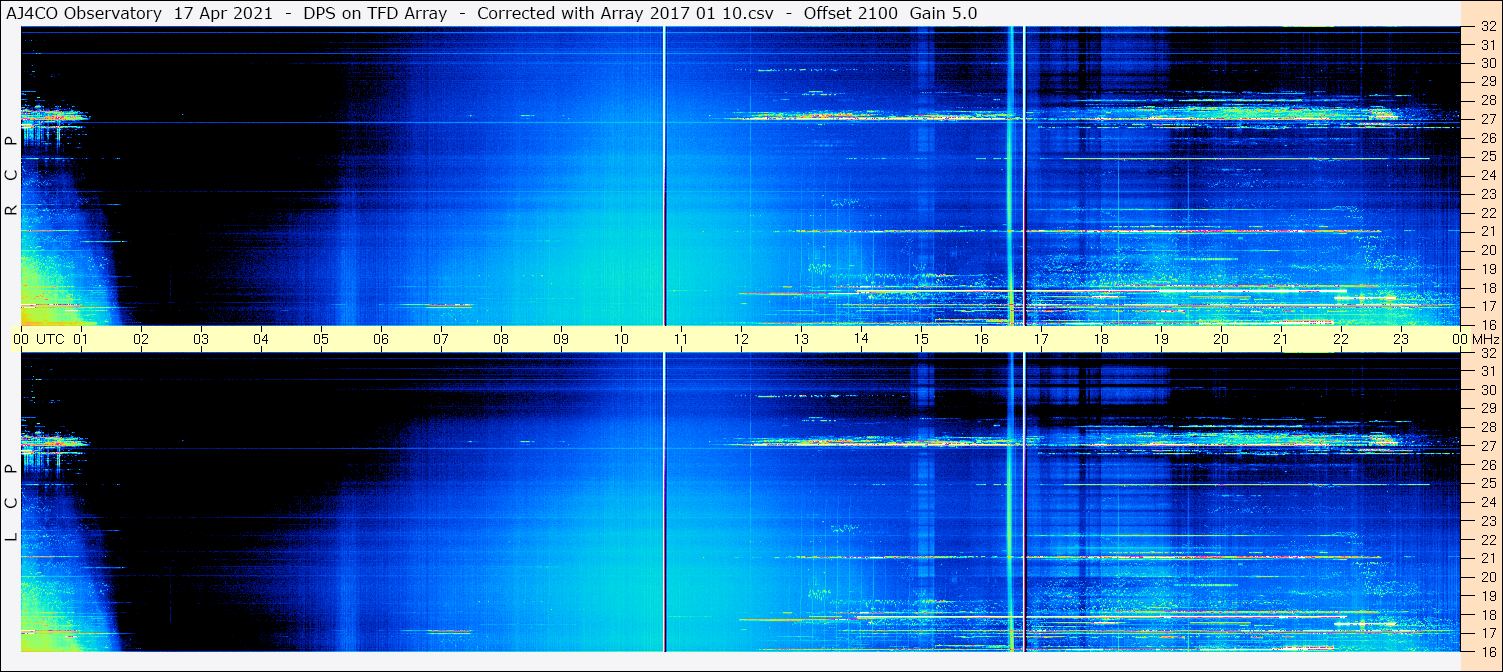Click the 21 MHz tick on upper frequency scale

[1487, 231]
